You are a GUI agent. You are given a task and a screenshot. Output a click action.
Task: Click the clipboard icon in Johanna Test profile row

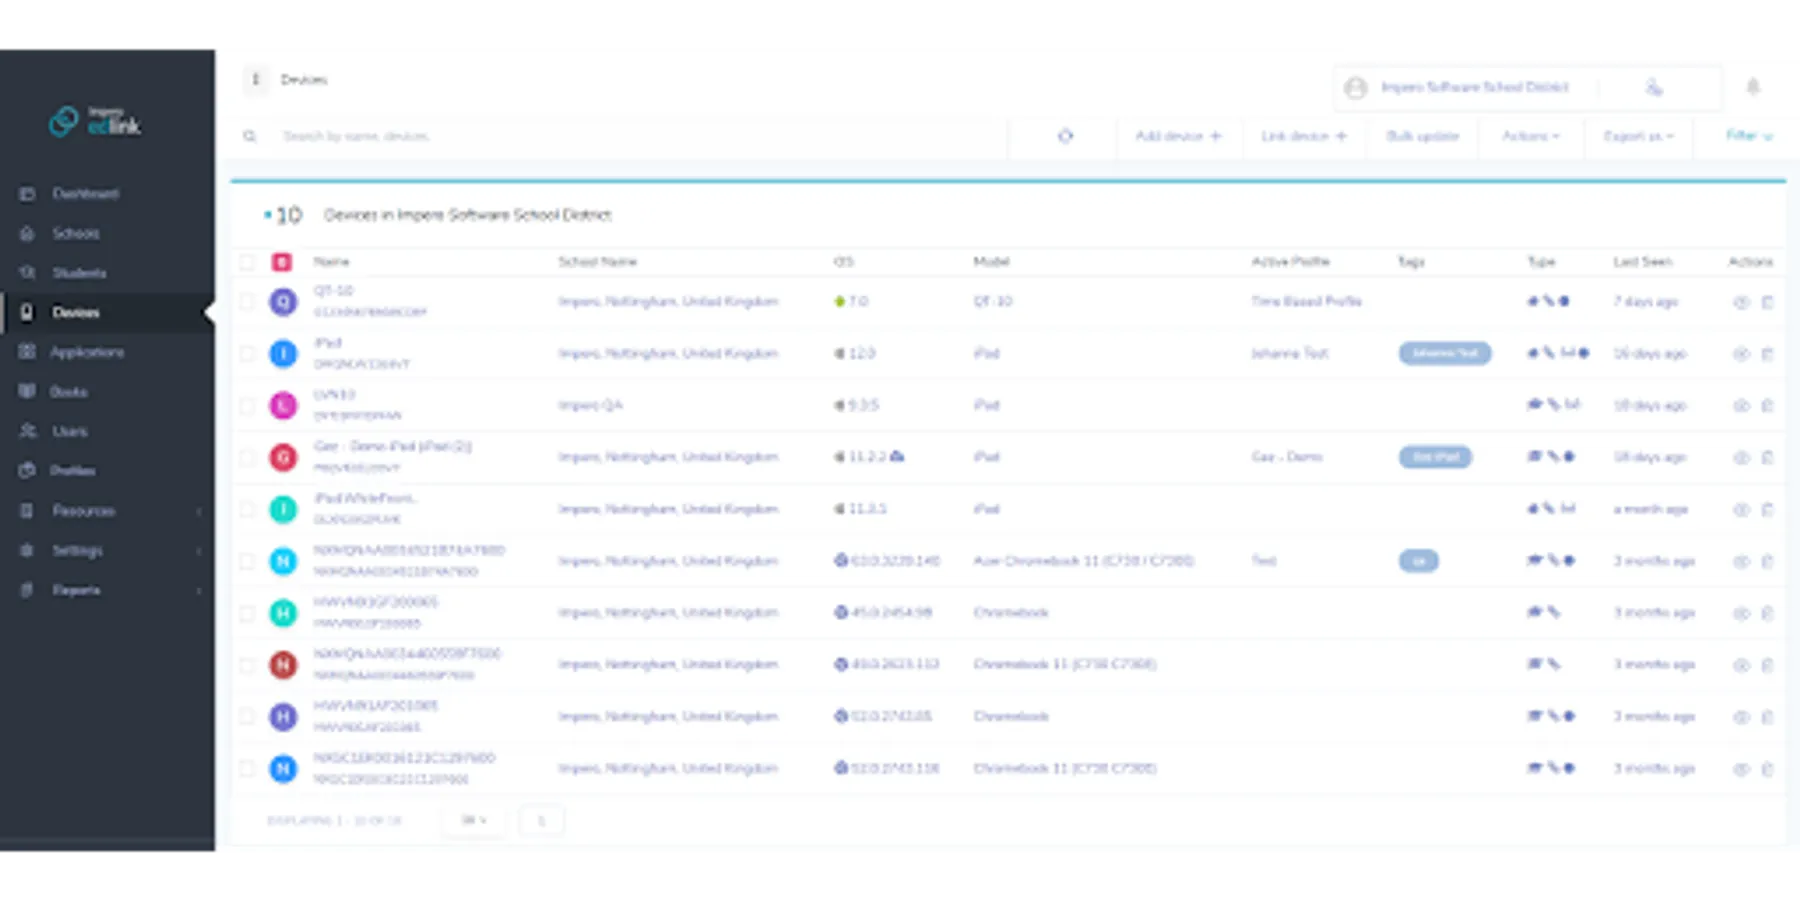(1767, 354)
